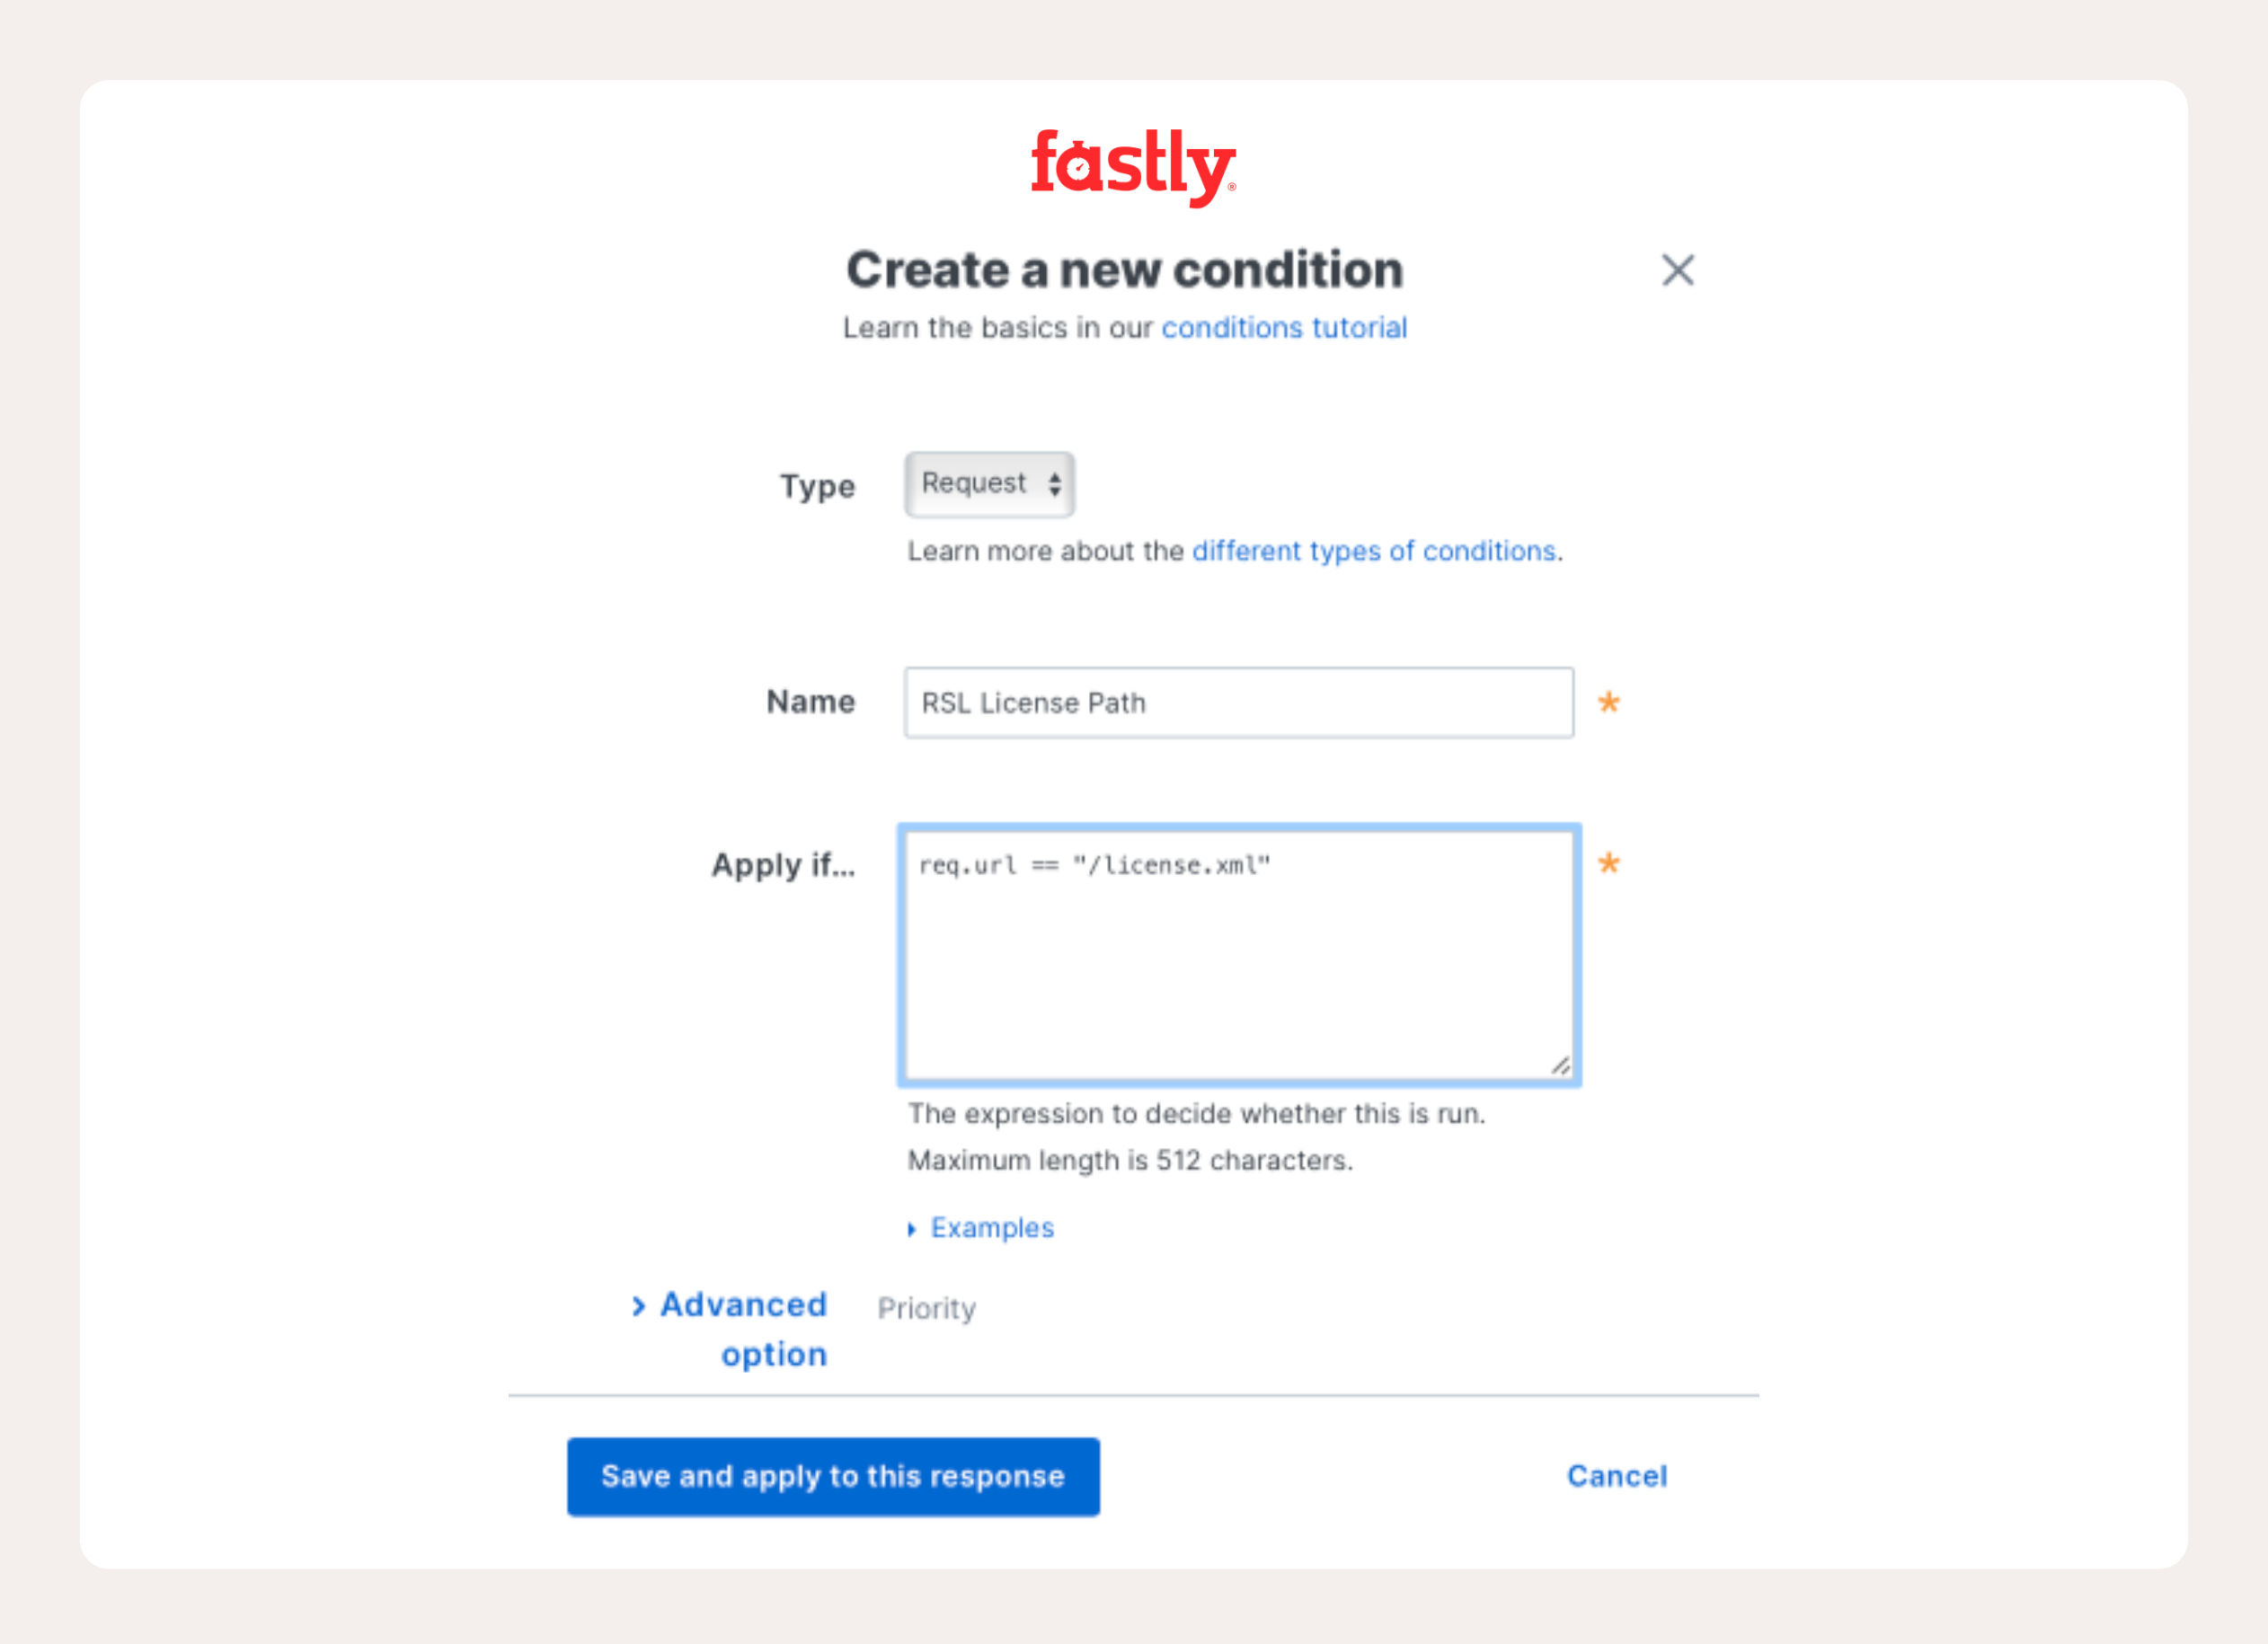Click the Priority label under Advanced option
This screenshot has width=2268, height=1644.
point(927,1308)
